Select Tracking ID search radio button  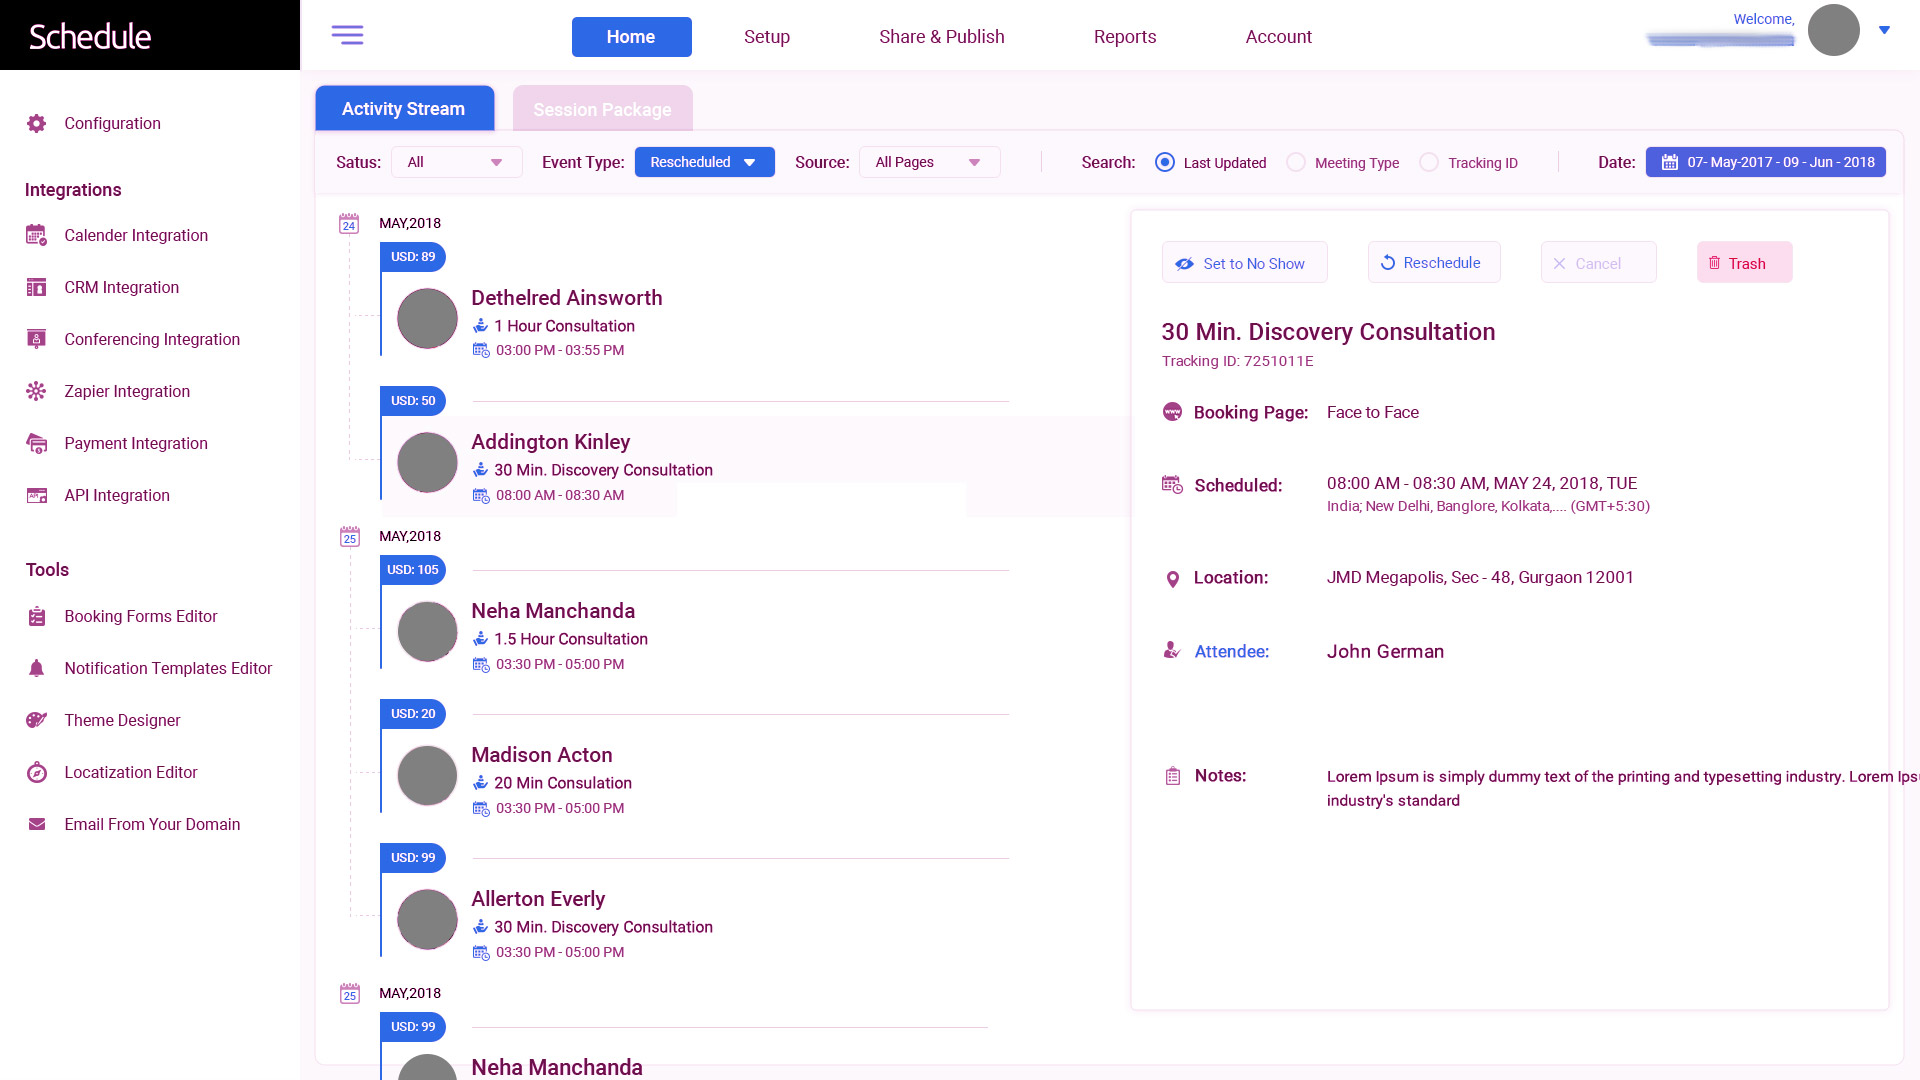coord(1429,162)
